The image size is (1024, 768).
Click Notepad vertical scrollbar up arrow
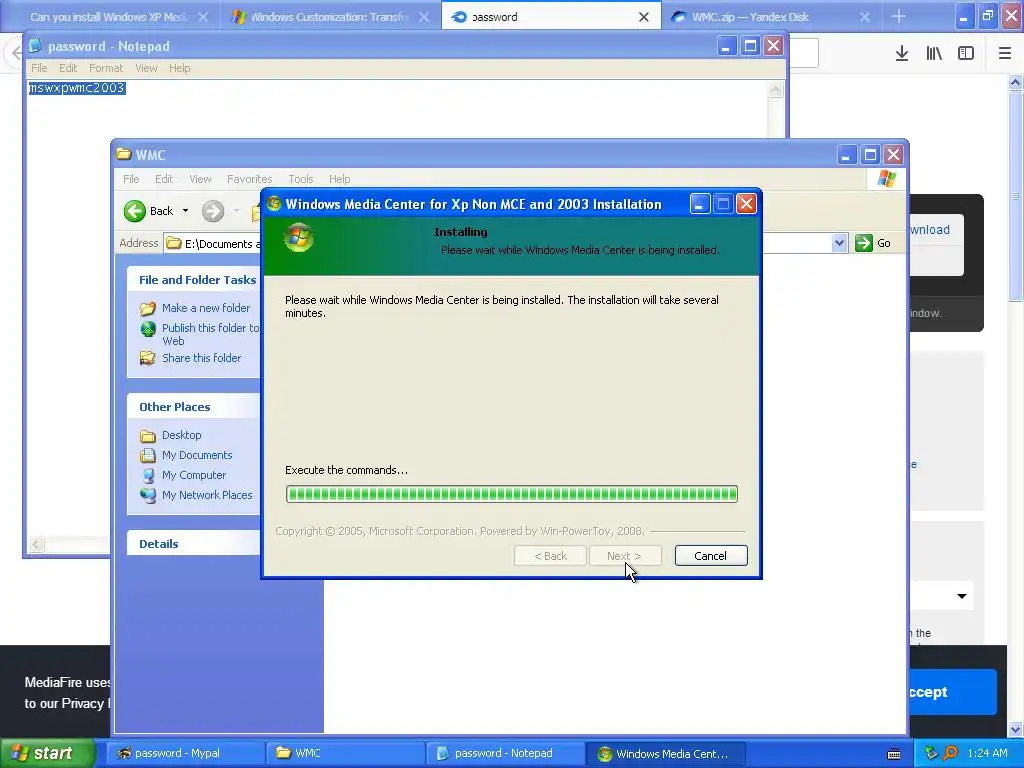click(x=775, y=89)
